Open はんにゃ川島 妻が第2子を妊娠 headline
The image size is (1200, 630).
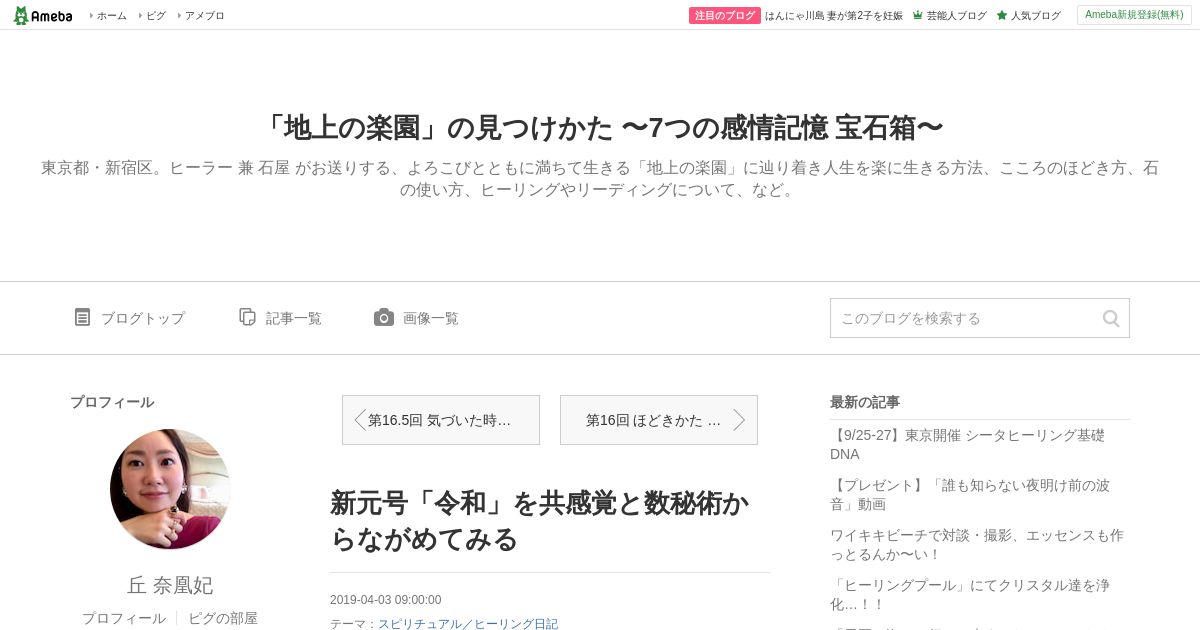(834, 15)
